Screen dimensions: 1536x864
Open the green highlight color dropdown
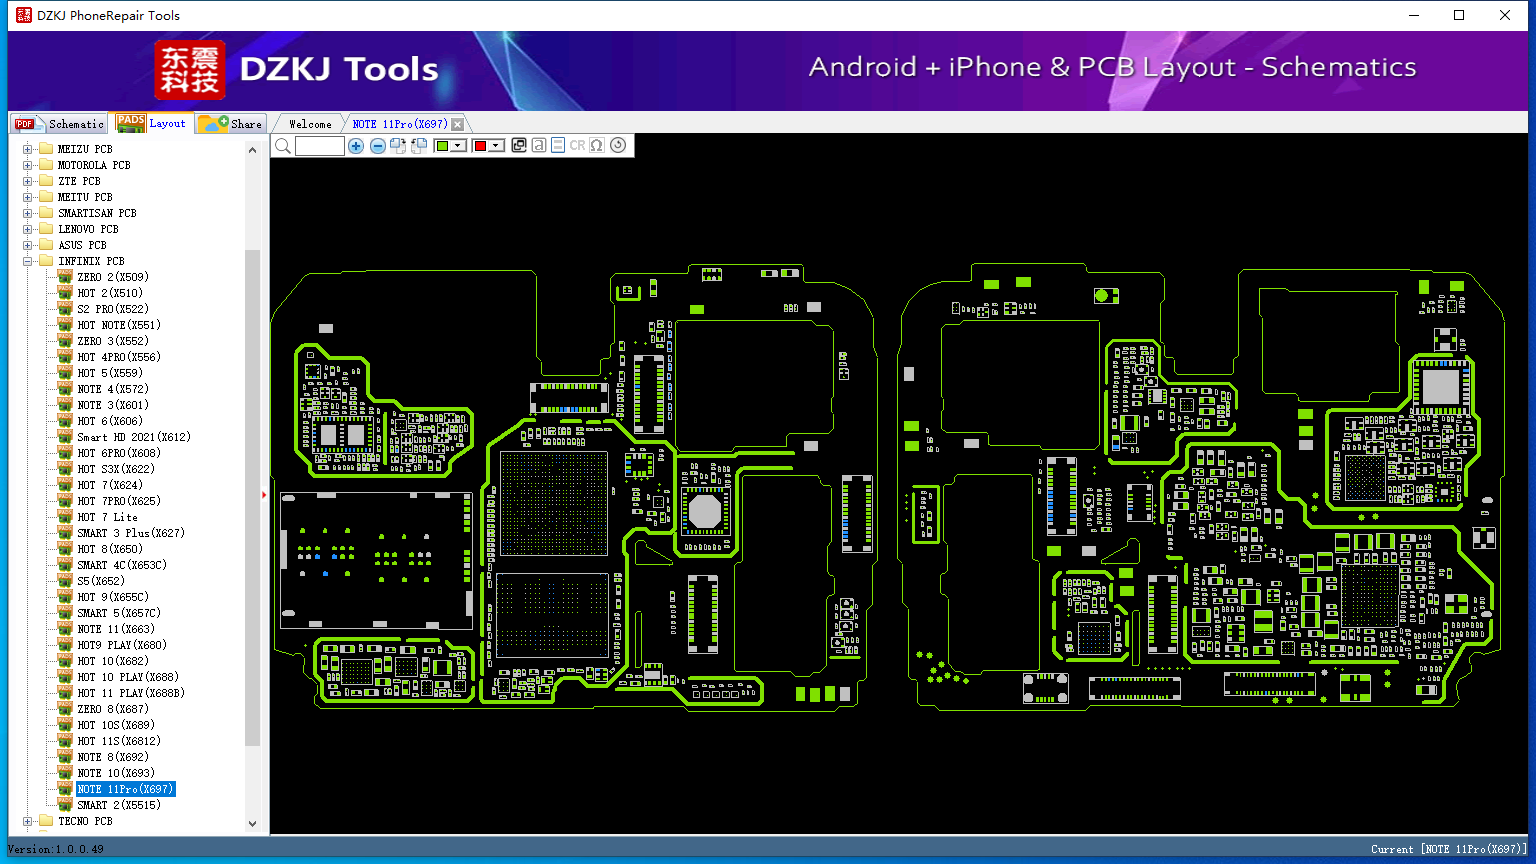click(x=458, y=146)
